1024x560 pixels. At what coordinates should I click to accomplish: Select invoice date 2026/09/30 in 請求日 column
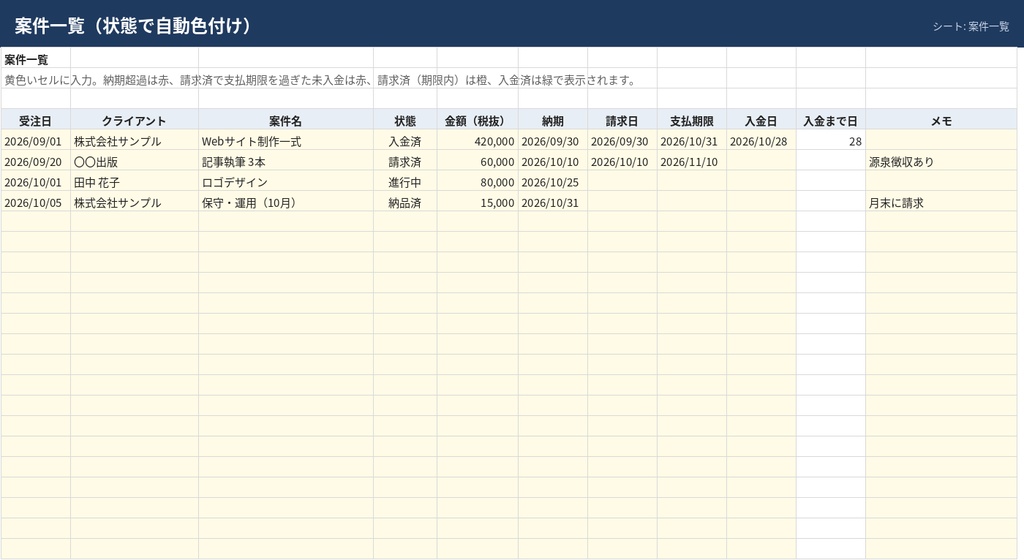click(x=622, y=141)
